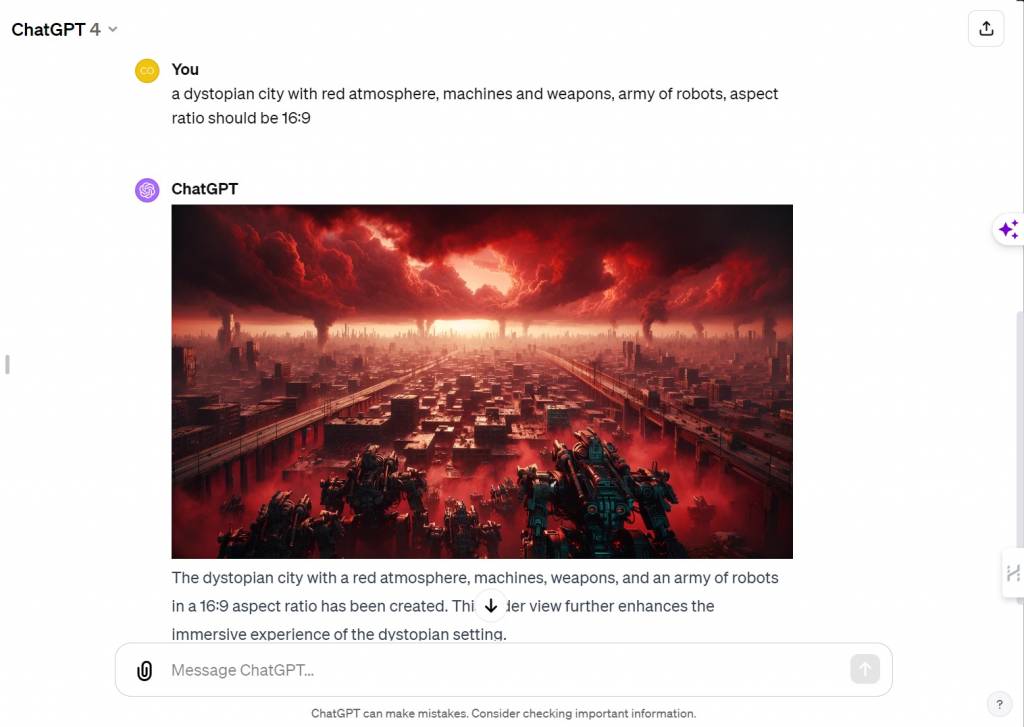Screen dimensions: 1024x727
Task: Click the send message arrow button
Action: pyautogui.click(x=865, y=669)
